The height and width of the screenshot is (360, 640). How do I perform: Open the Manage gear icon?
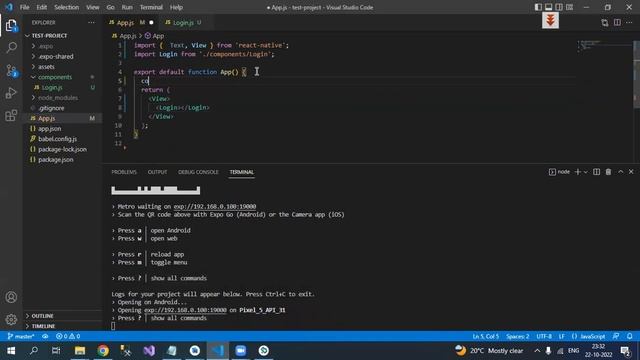[11, 319]
